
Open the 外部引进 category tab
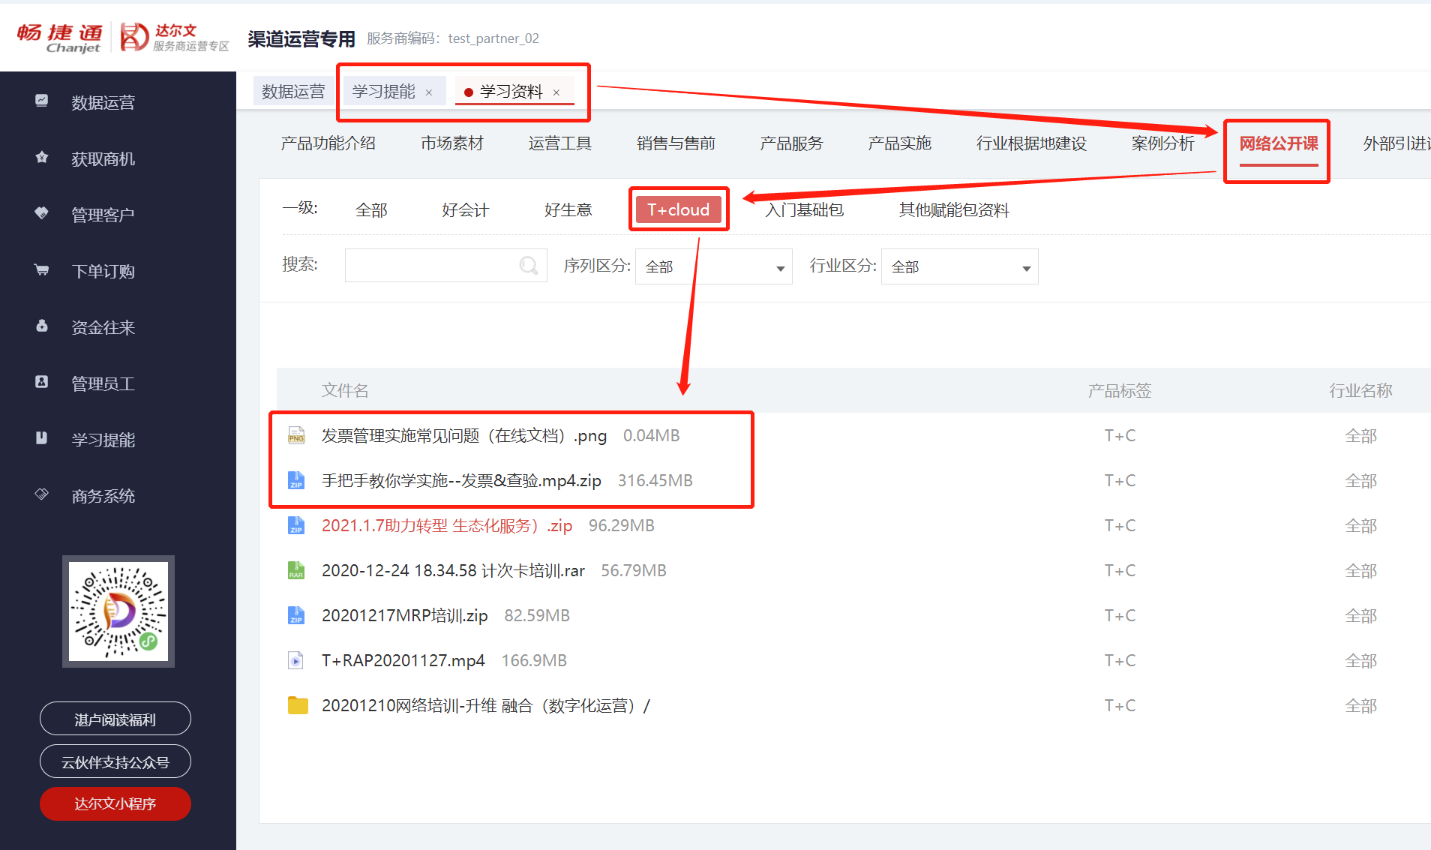tap(1397, 143)
